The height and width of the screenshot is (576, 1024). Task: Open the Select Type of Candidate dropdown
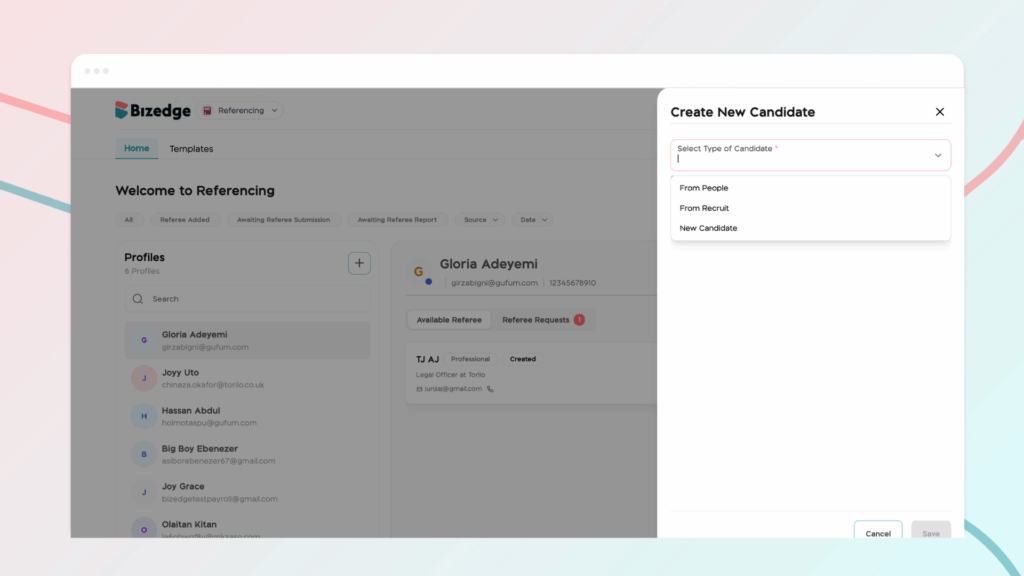tap(810, 155)
